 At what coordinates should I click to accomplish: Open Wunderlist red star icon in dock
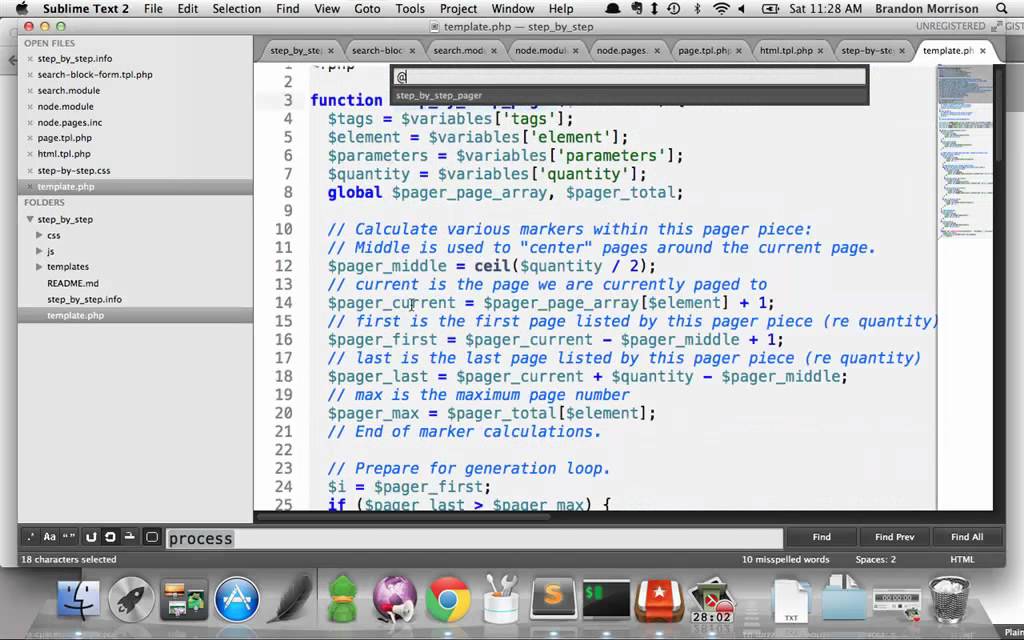click(659, 599)
